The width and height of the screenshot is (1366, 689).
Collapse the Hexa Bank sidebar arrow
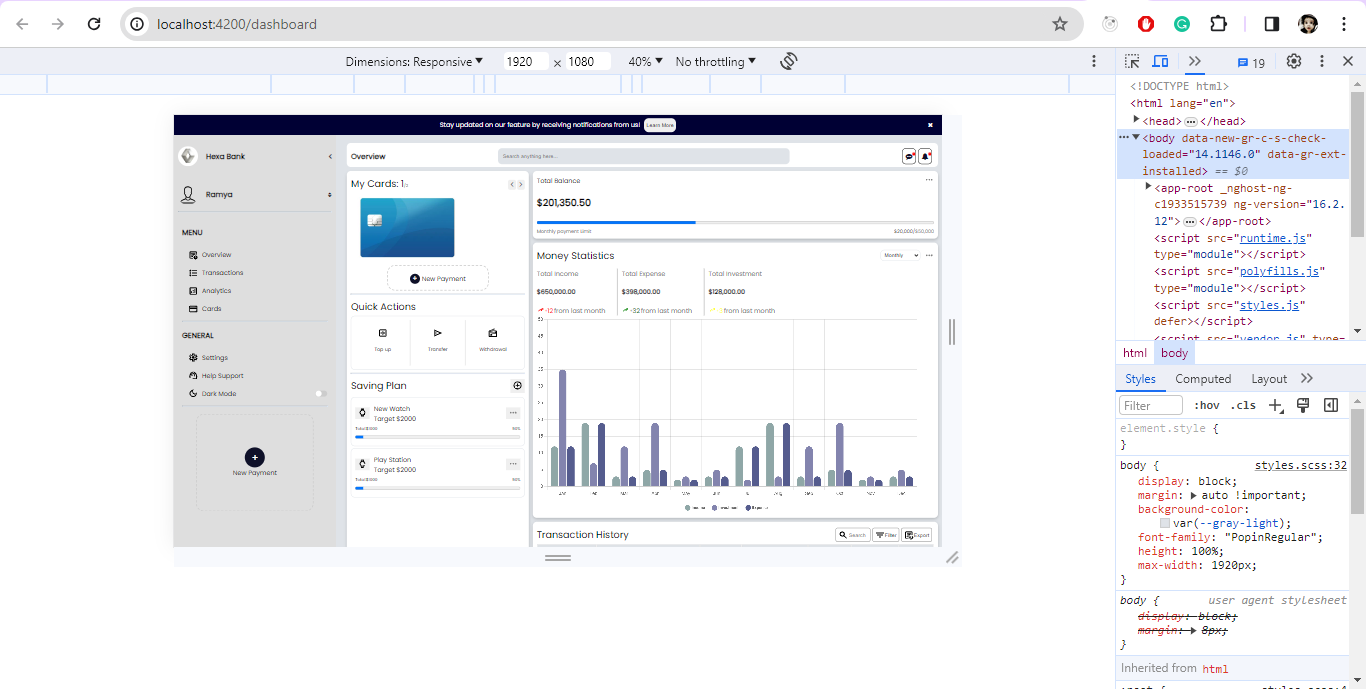(330, 156)
